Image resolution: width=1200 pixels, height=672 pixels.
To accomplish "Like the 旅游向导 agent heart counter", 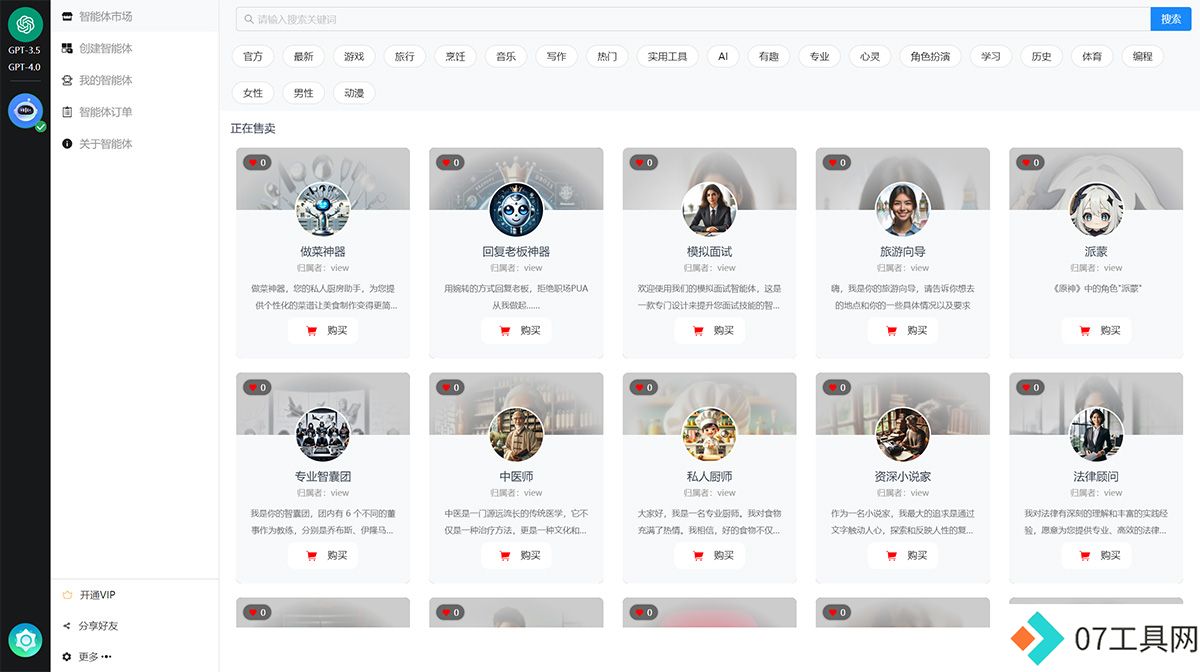I will click(836, 162).
